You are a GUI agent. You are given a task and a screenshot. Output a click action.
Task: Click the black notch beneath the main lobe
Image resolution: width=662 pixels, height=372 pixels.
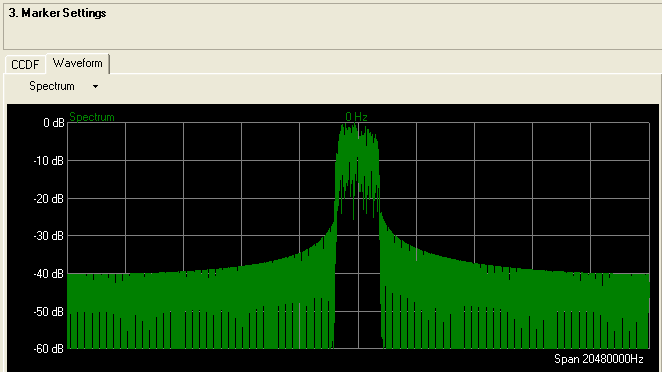[x=358, y=287]
